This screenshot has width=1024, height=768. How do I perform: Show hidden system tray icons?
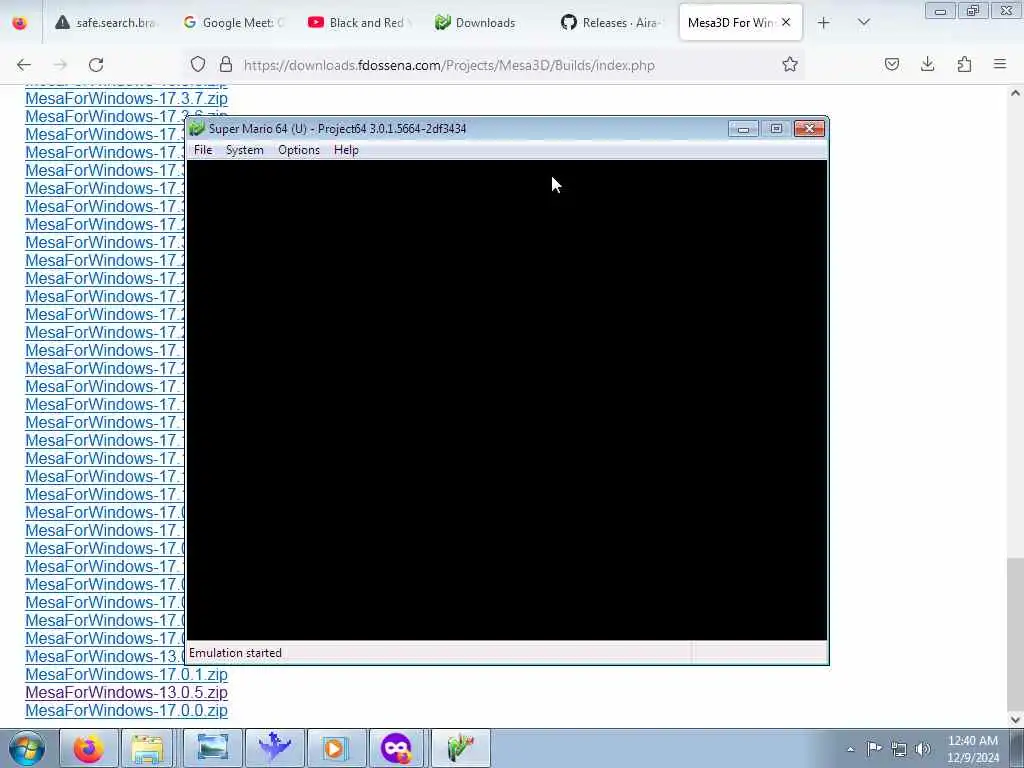tap(850, 749)
